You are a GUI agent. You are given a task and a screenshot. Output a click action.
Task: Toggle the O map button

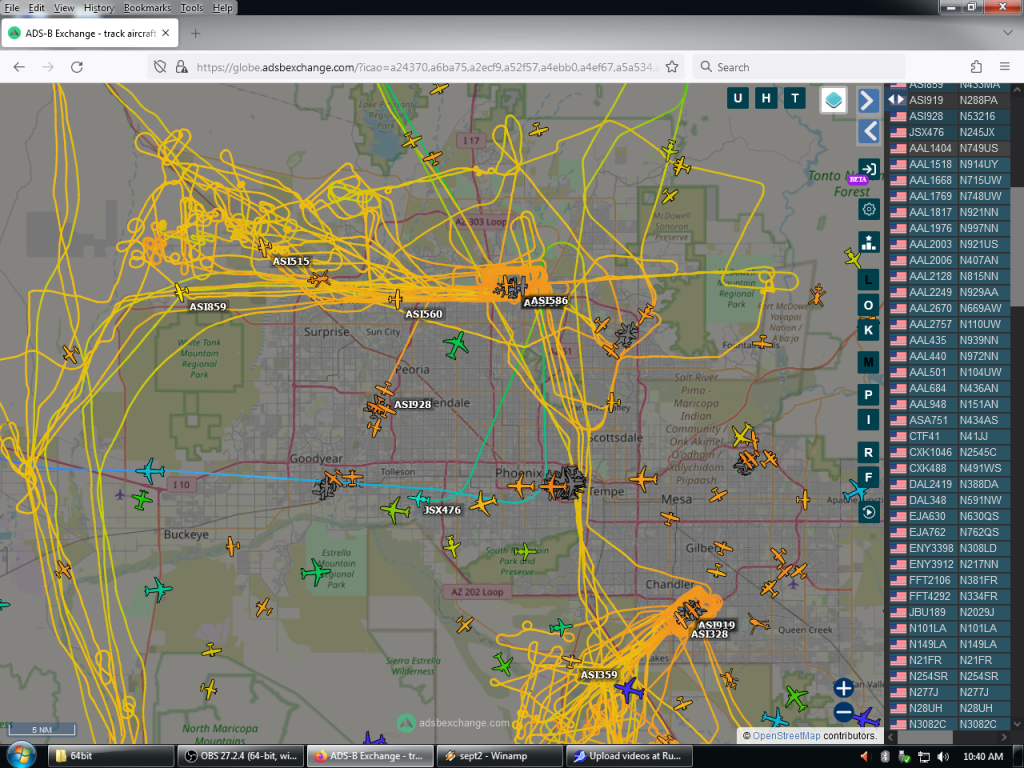(x=868, y=305)
